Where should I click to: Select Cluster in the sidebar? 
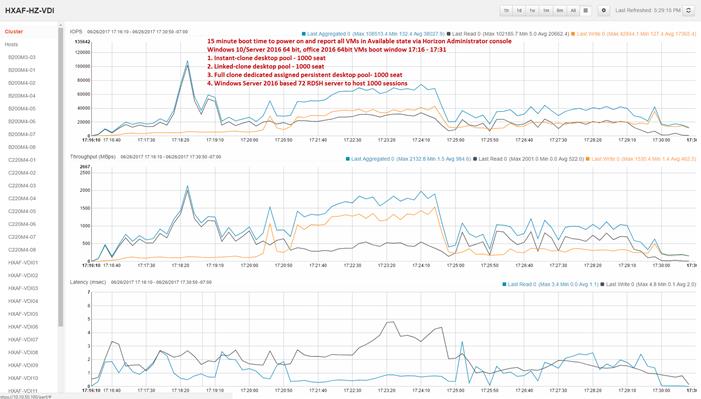[x=14, y=32]
